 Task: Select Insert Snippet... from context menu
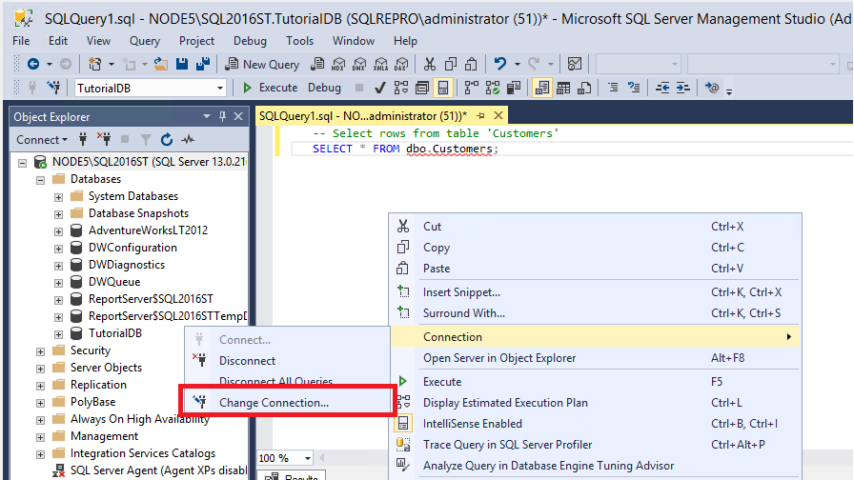tap(596, 292)
